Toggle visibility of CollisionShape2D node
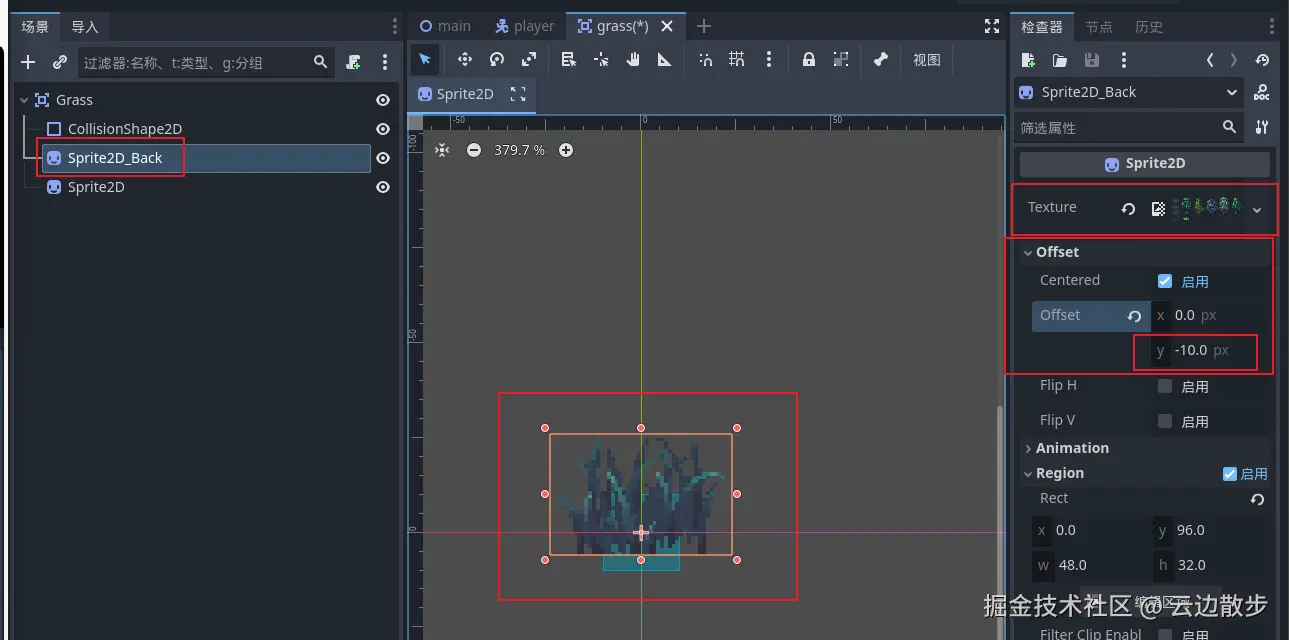The width and height of the screenshot is (1289, 640). pos(382,129)
